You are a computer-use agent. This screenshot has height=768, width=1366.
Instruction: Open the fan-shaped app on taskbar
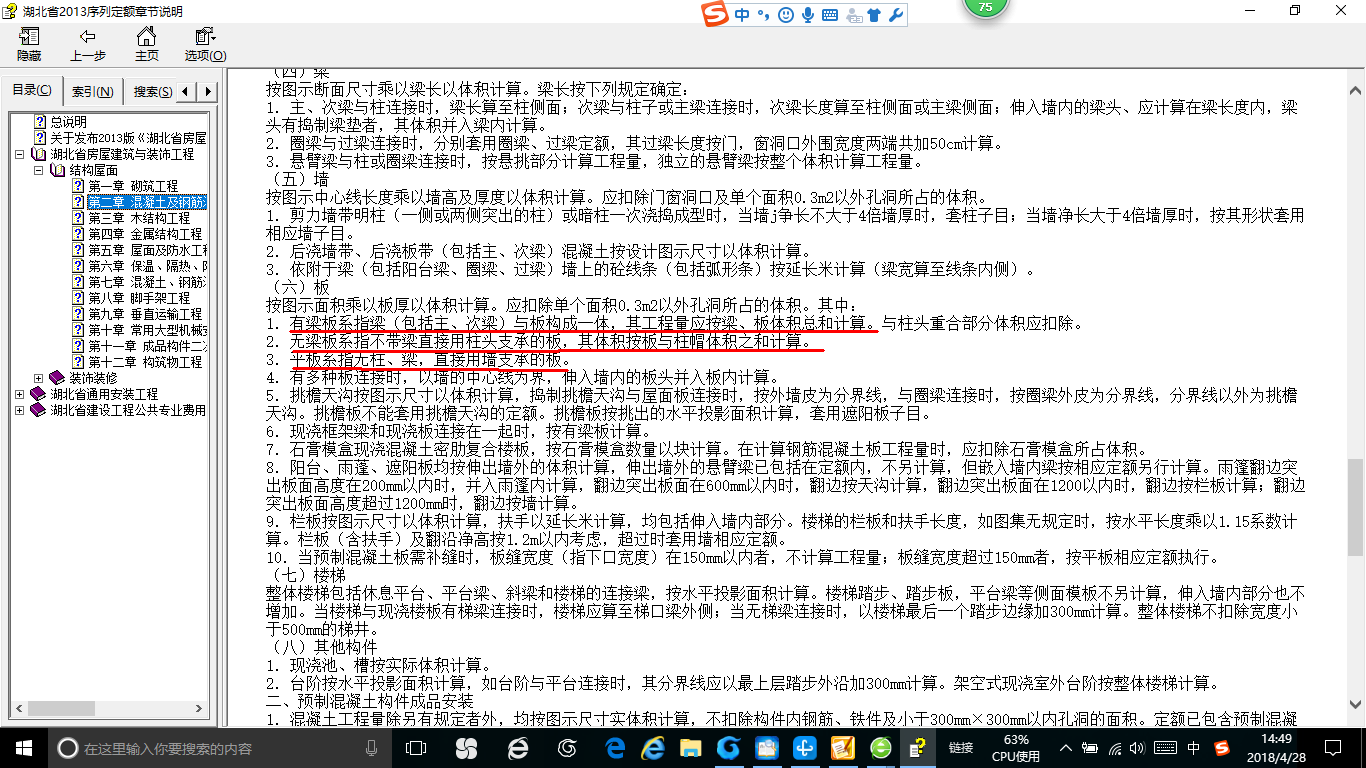coord(466,747)
